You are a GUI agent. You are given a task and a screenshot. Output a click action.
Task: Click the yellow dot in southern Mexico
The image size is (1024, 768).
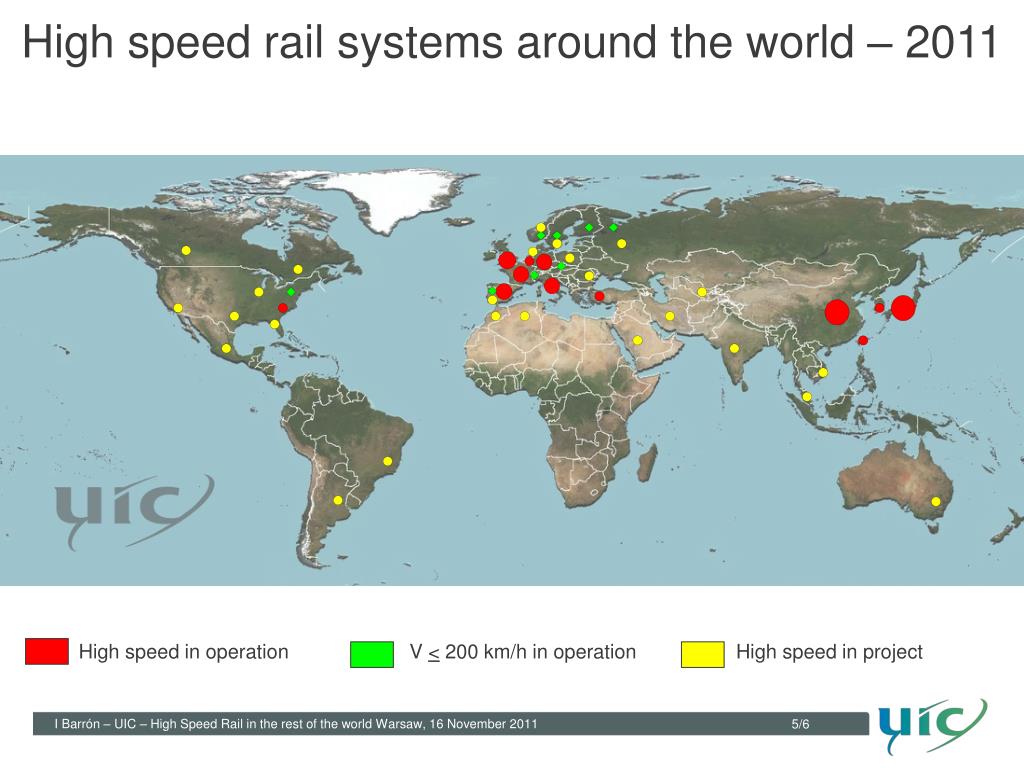point(227,348)
